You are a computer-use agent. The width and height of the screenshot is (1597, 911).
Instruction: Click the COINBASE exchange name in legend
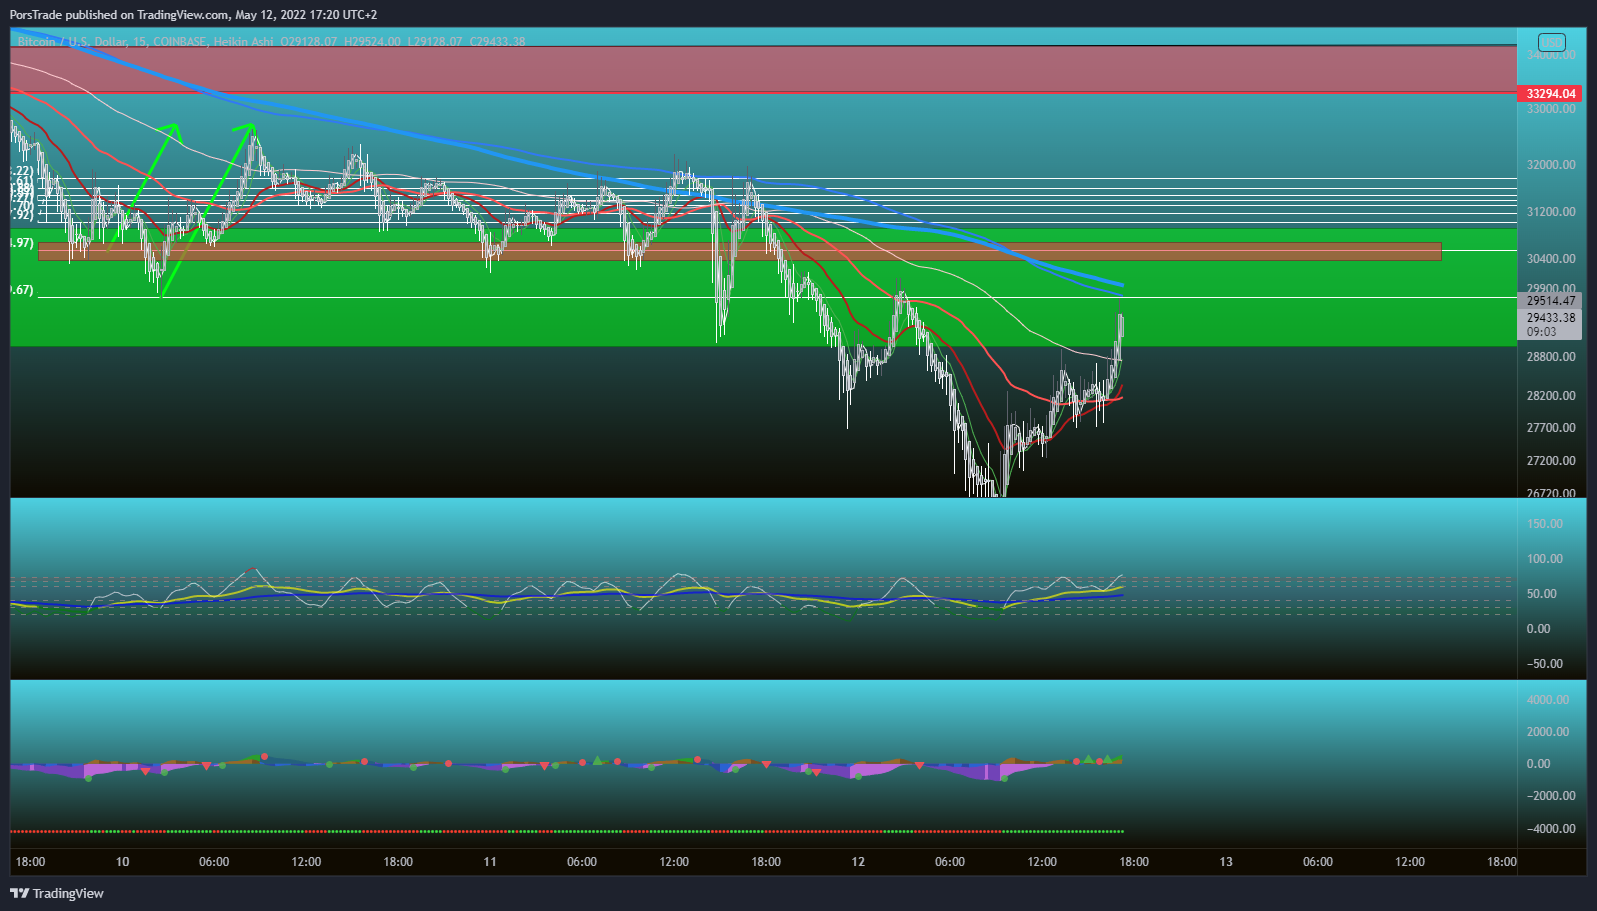tap(179, 42)
